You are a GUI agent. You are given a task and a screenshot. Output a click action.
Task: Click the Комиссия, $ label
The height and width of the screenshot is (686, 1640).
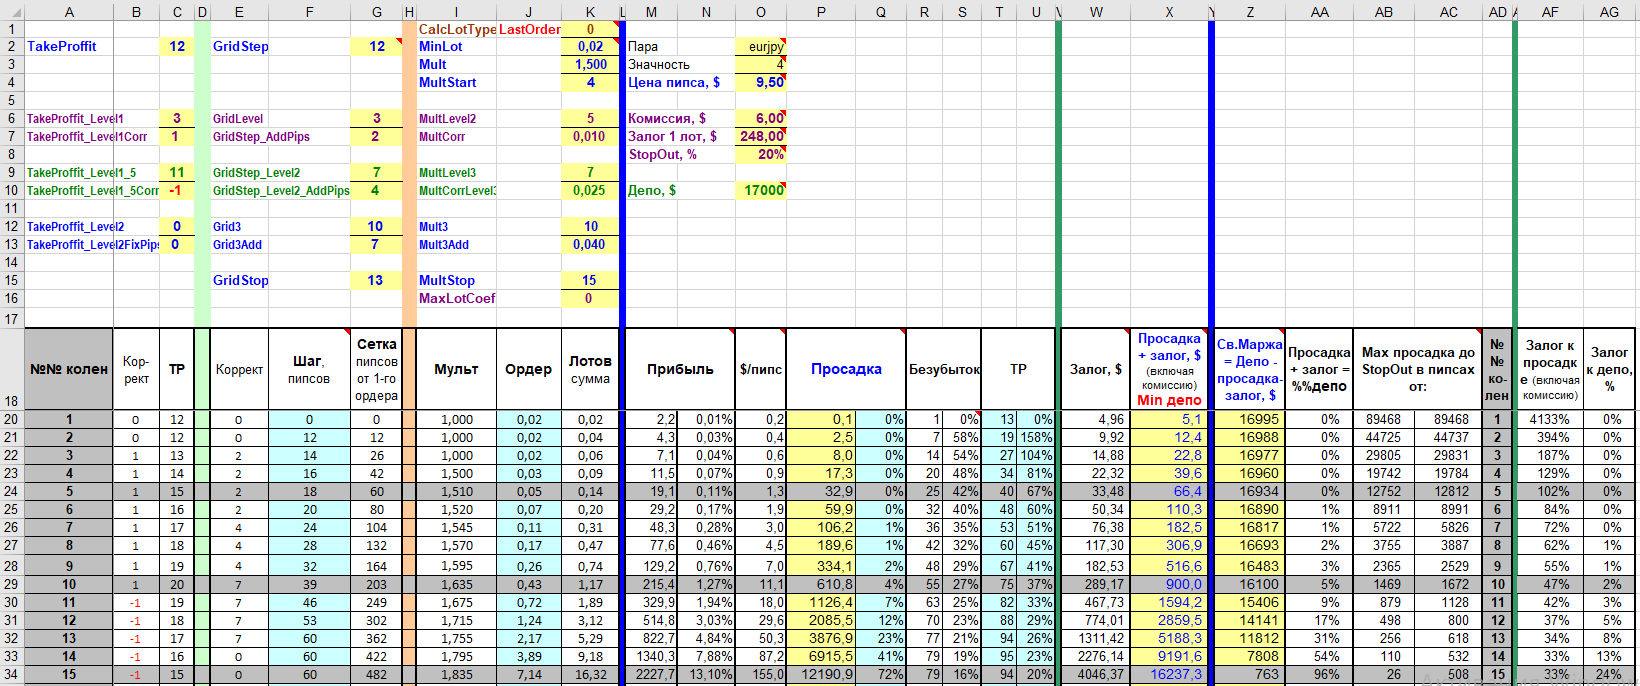pyautogui.click(x=667, y=118)
